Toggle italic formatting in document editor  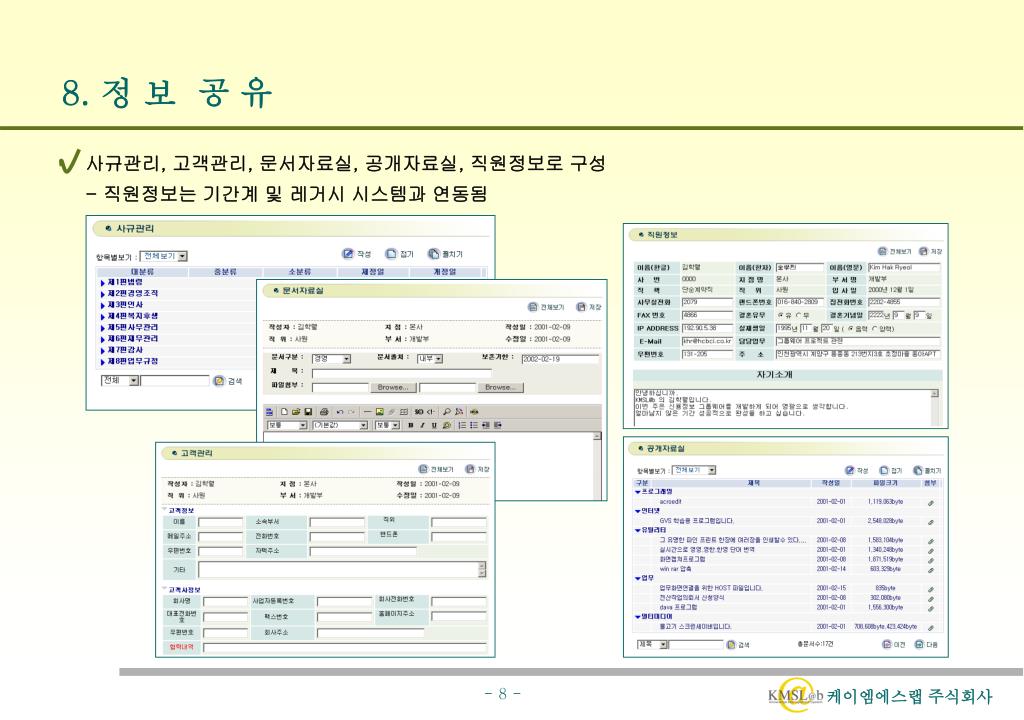pos(422,425)
